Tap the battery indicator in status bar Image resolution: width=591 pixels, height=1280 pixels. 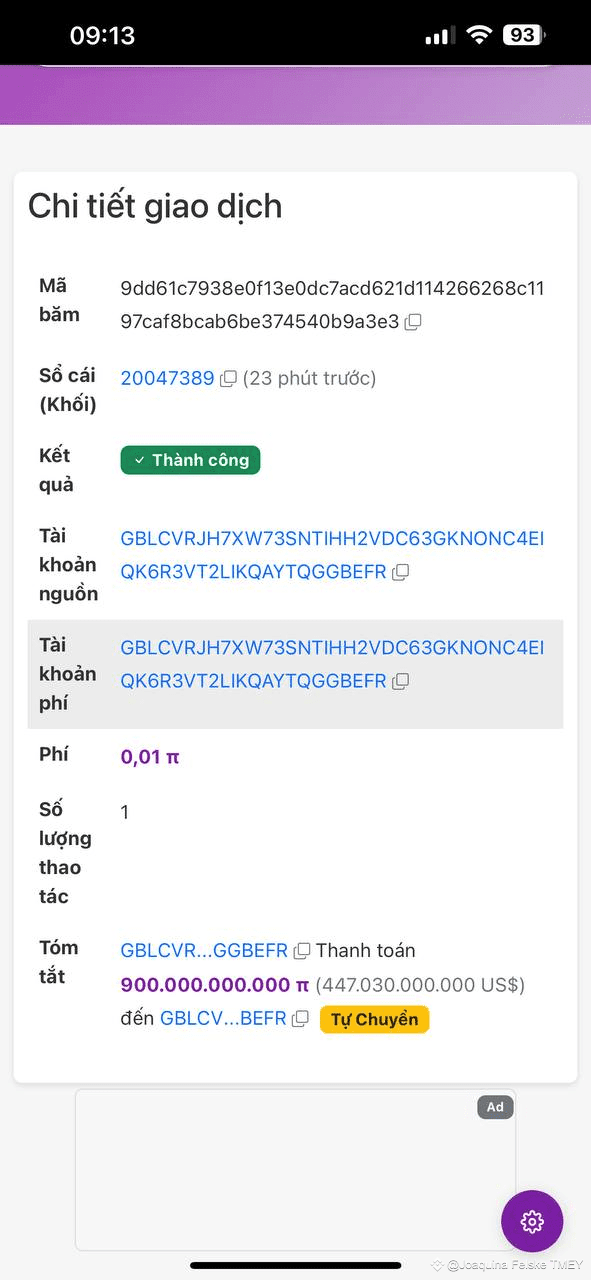pos(524,35)
